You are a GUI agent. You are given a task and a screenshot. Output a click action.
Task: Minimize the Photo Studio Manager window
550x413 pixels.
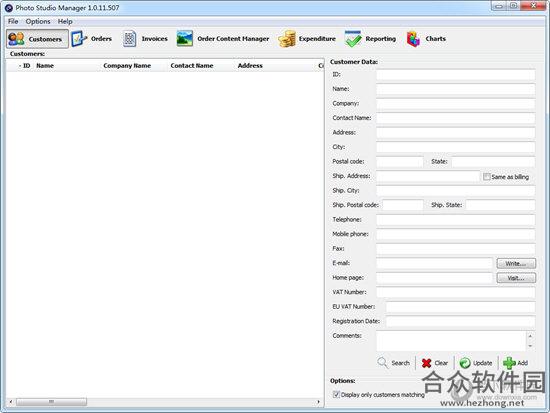(x=498, y=6)
